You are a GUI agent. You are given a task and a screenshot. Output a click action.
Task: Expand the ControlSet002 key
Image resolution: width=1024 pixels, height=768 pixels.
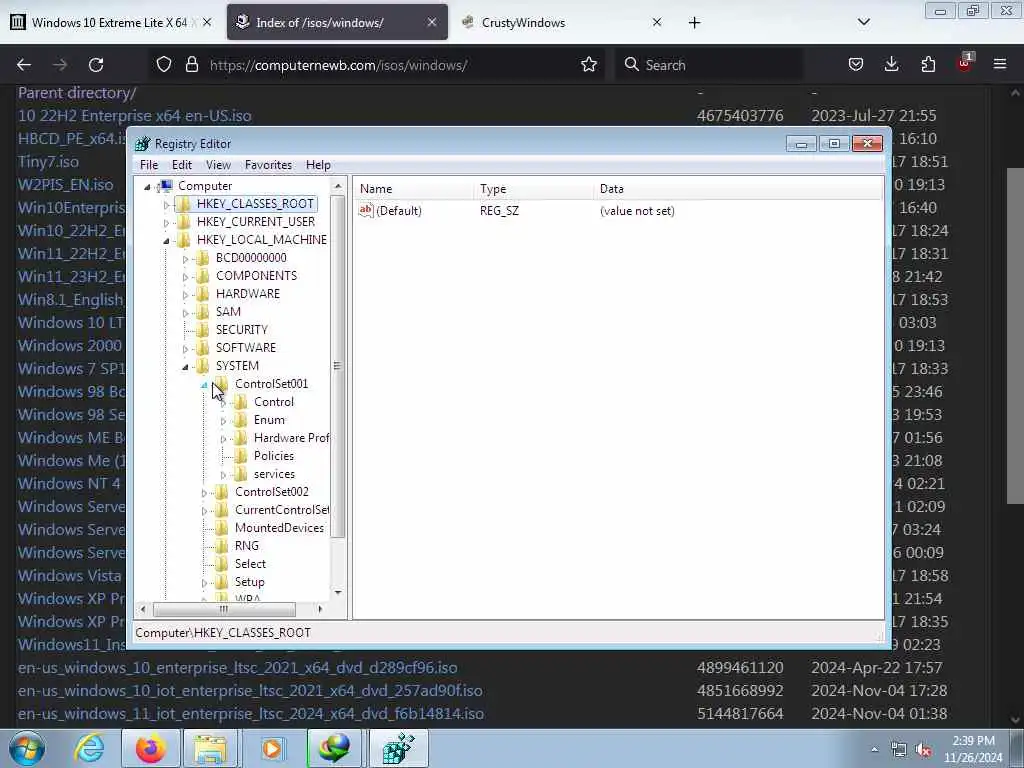(x=204, y=492)
